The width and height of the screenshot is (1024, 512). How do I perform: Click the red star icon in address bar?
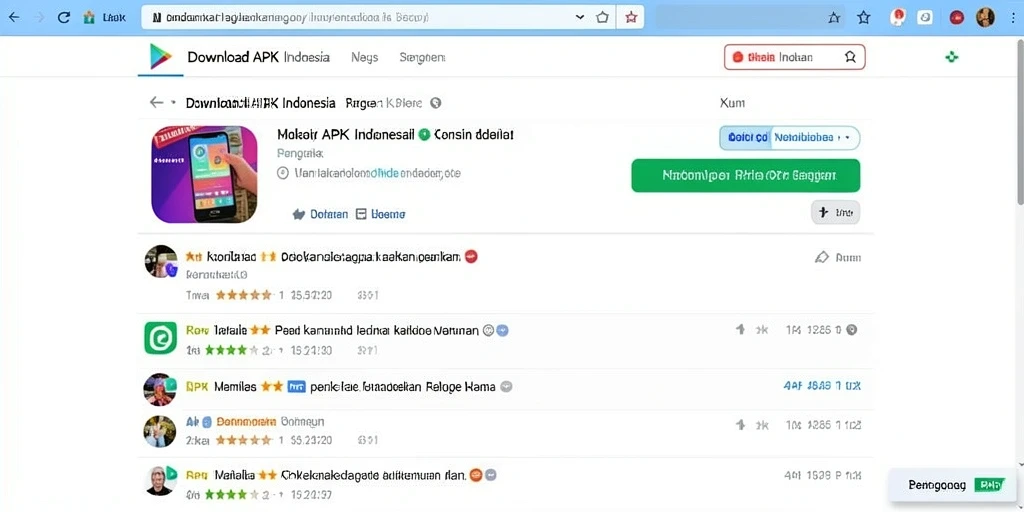(631, 18)
